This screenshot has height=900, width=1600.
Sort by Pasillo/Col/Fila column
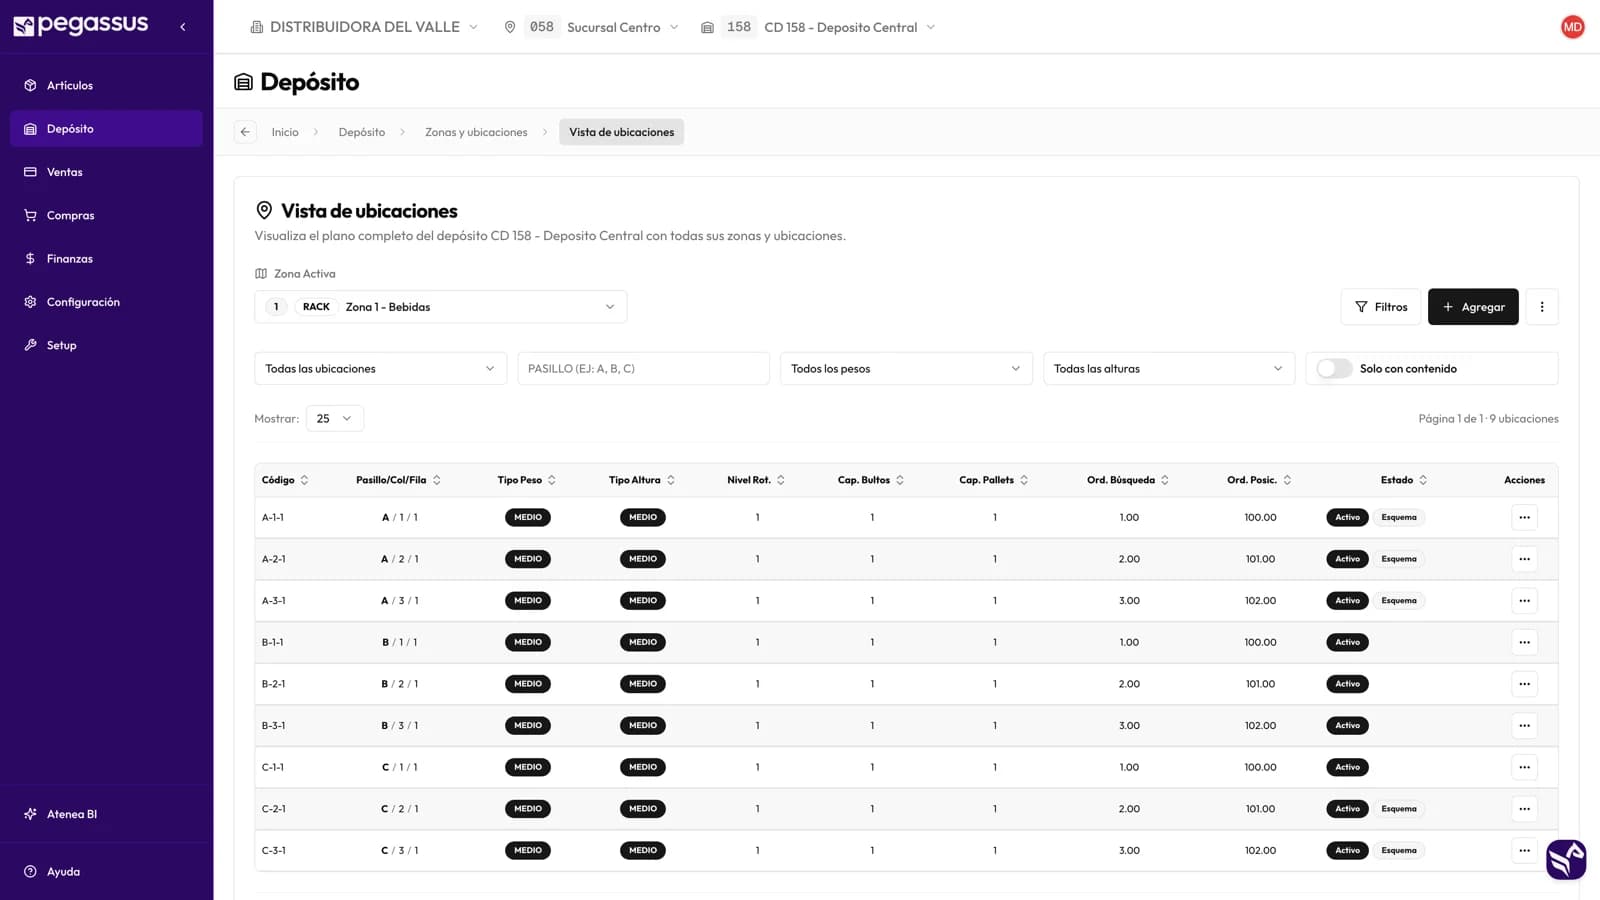point(398,480)
